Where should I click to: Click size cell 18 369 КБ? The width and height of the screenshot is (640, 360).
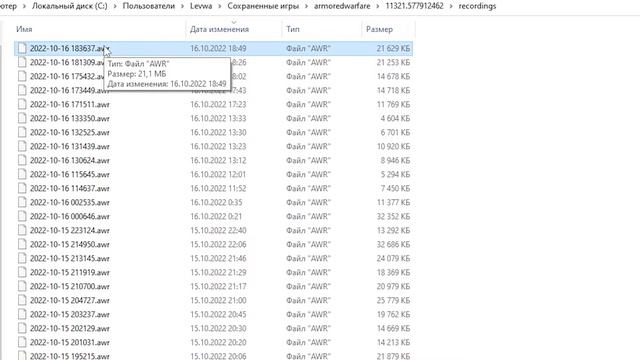393,272
